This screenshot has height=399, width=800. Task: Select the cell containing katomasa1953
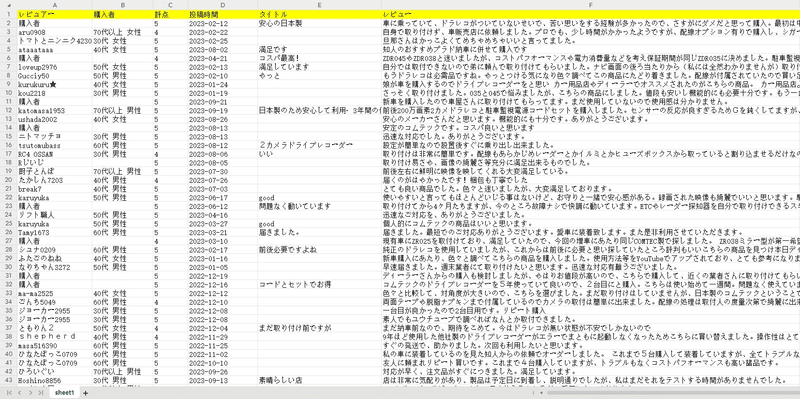pos(54,110)
